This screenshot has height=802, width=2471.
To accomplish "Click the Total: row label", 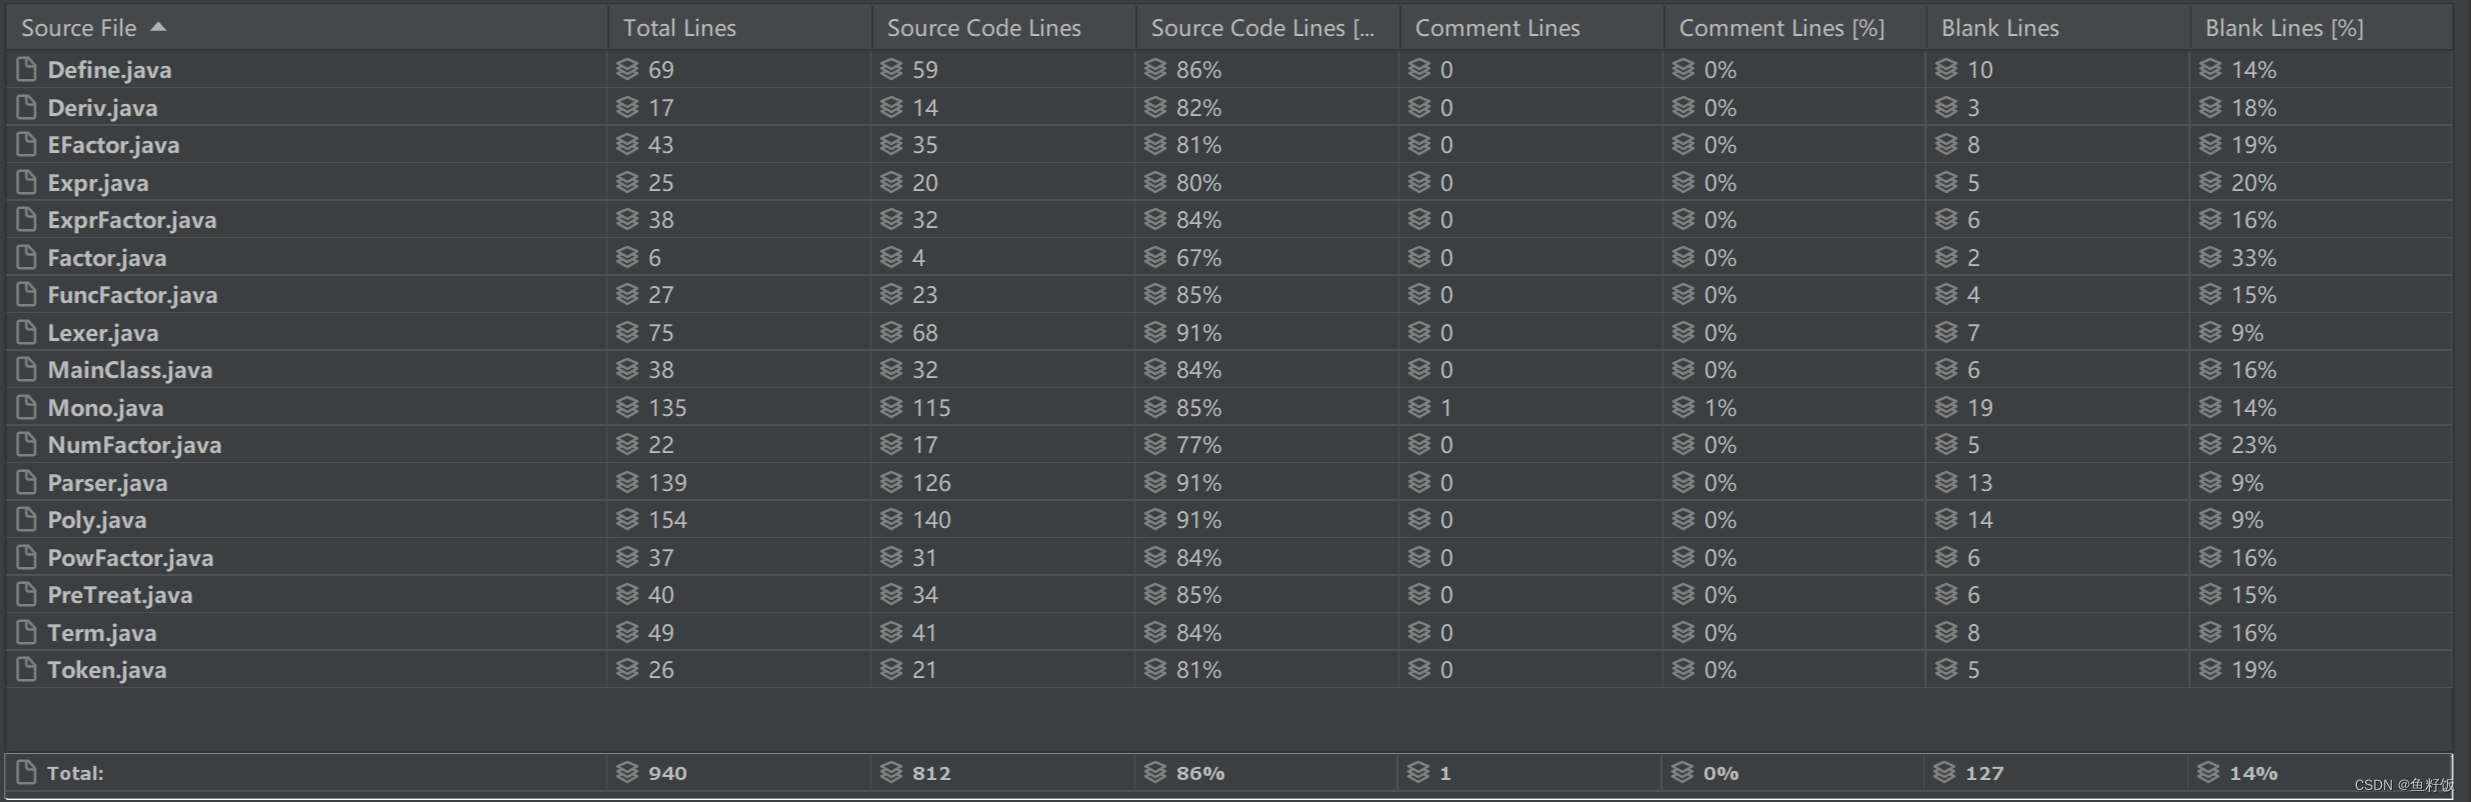I will click(75, 773).
